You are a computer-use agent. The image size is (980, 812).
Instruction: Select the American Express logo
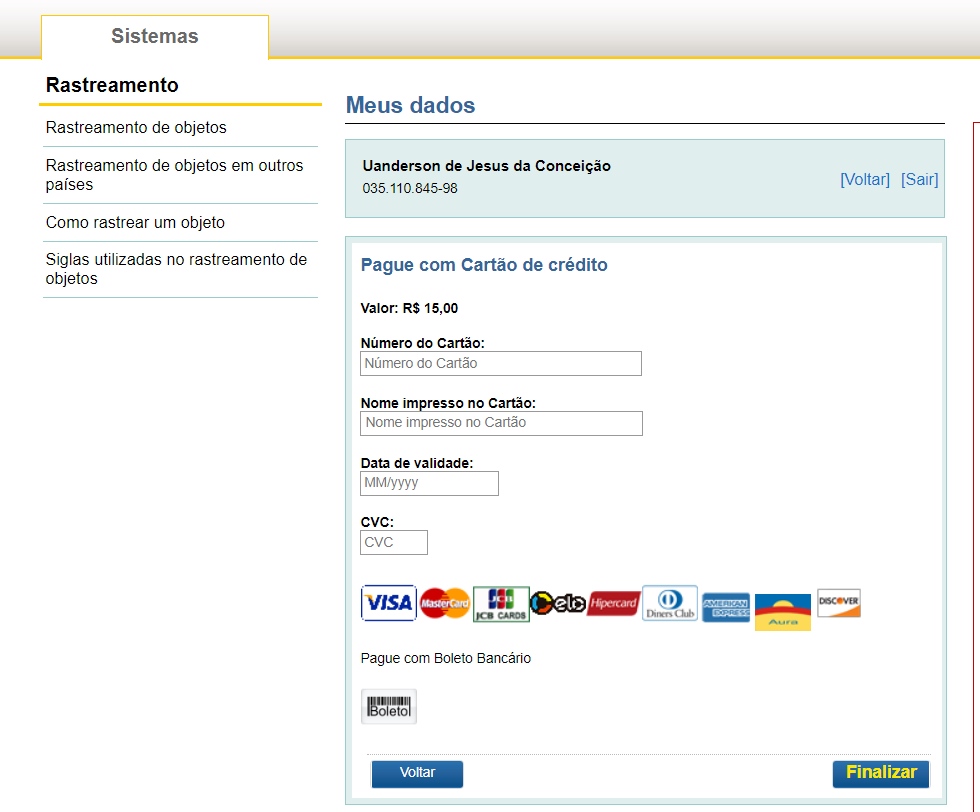coord(726,607)
